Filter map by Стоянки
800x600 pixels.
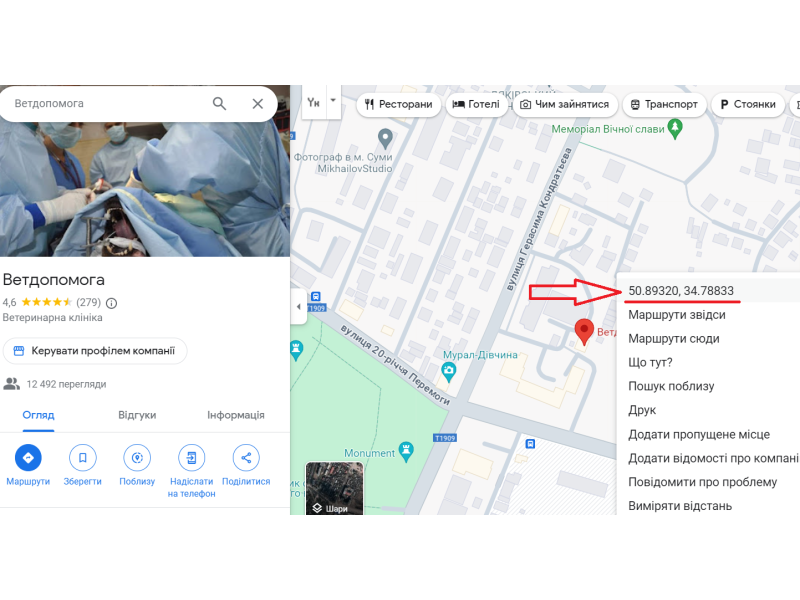(747, 105)
